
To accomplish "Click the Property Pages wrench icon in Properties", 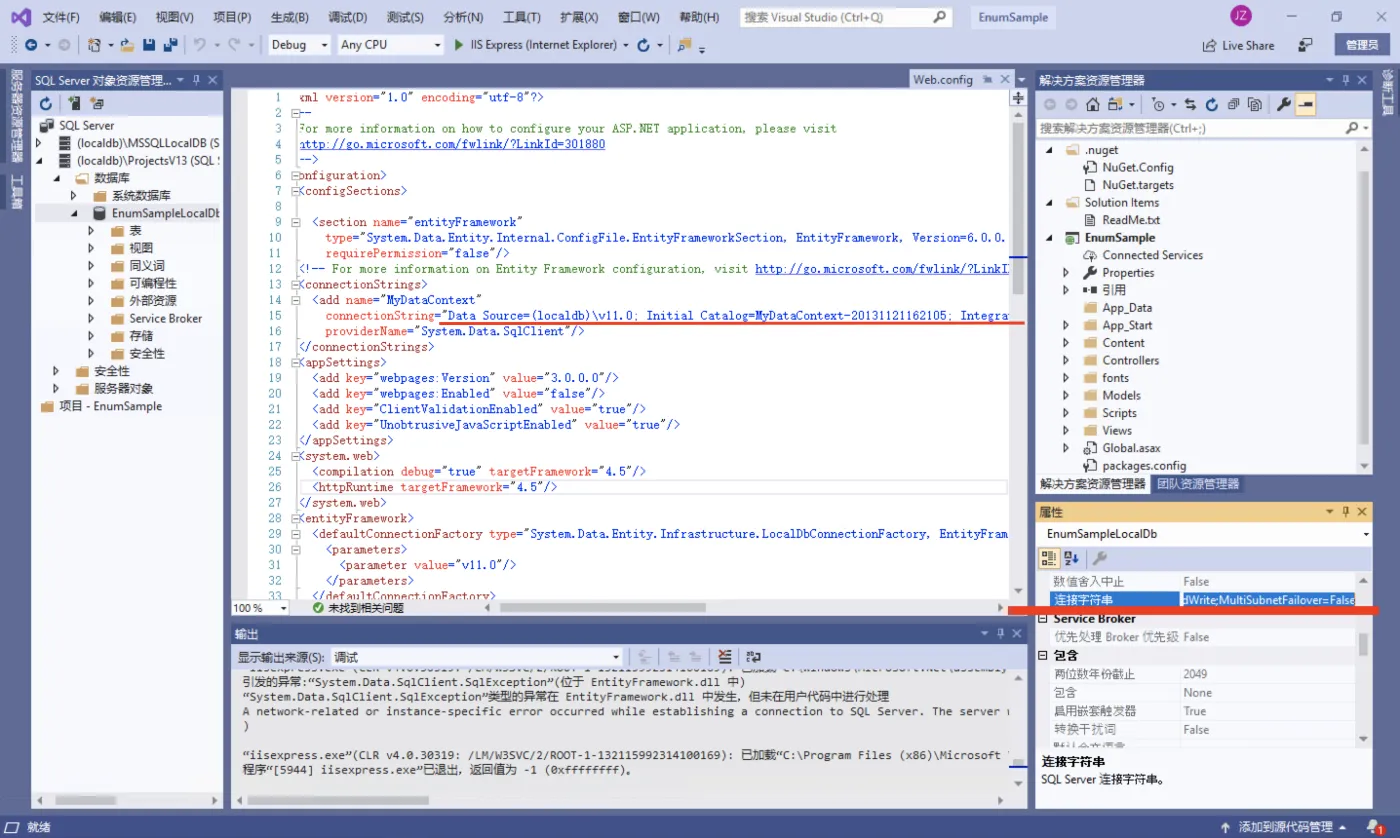I will click(1099, 558).
